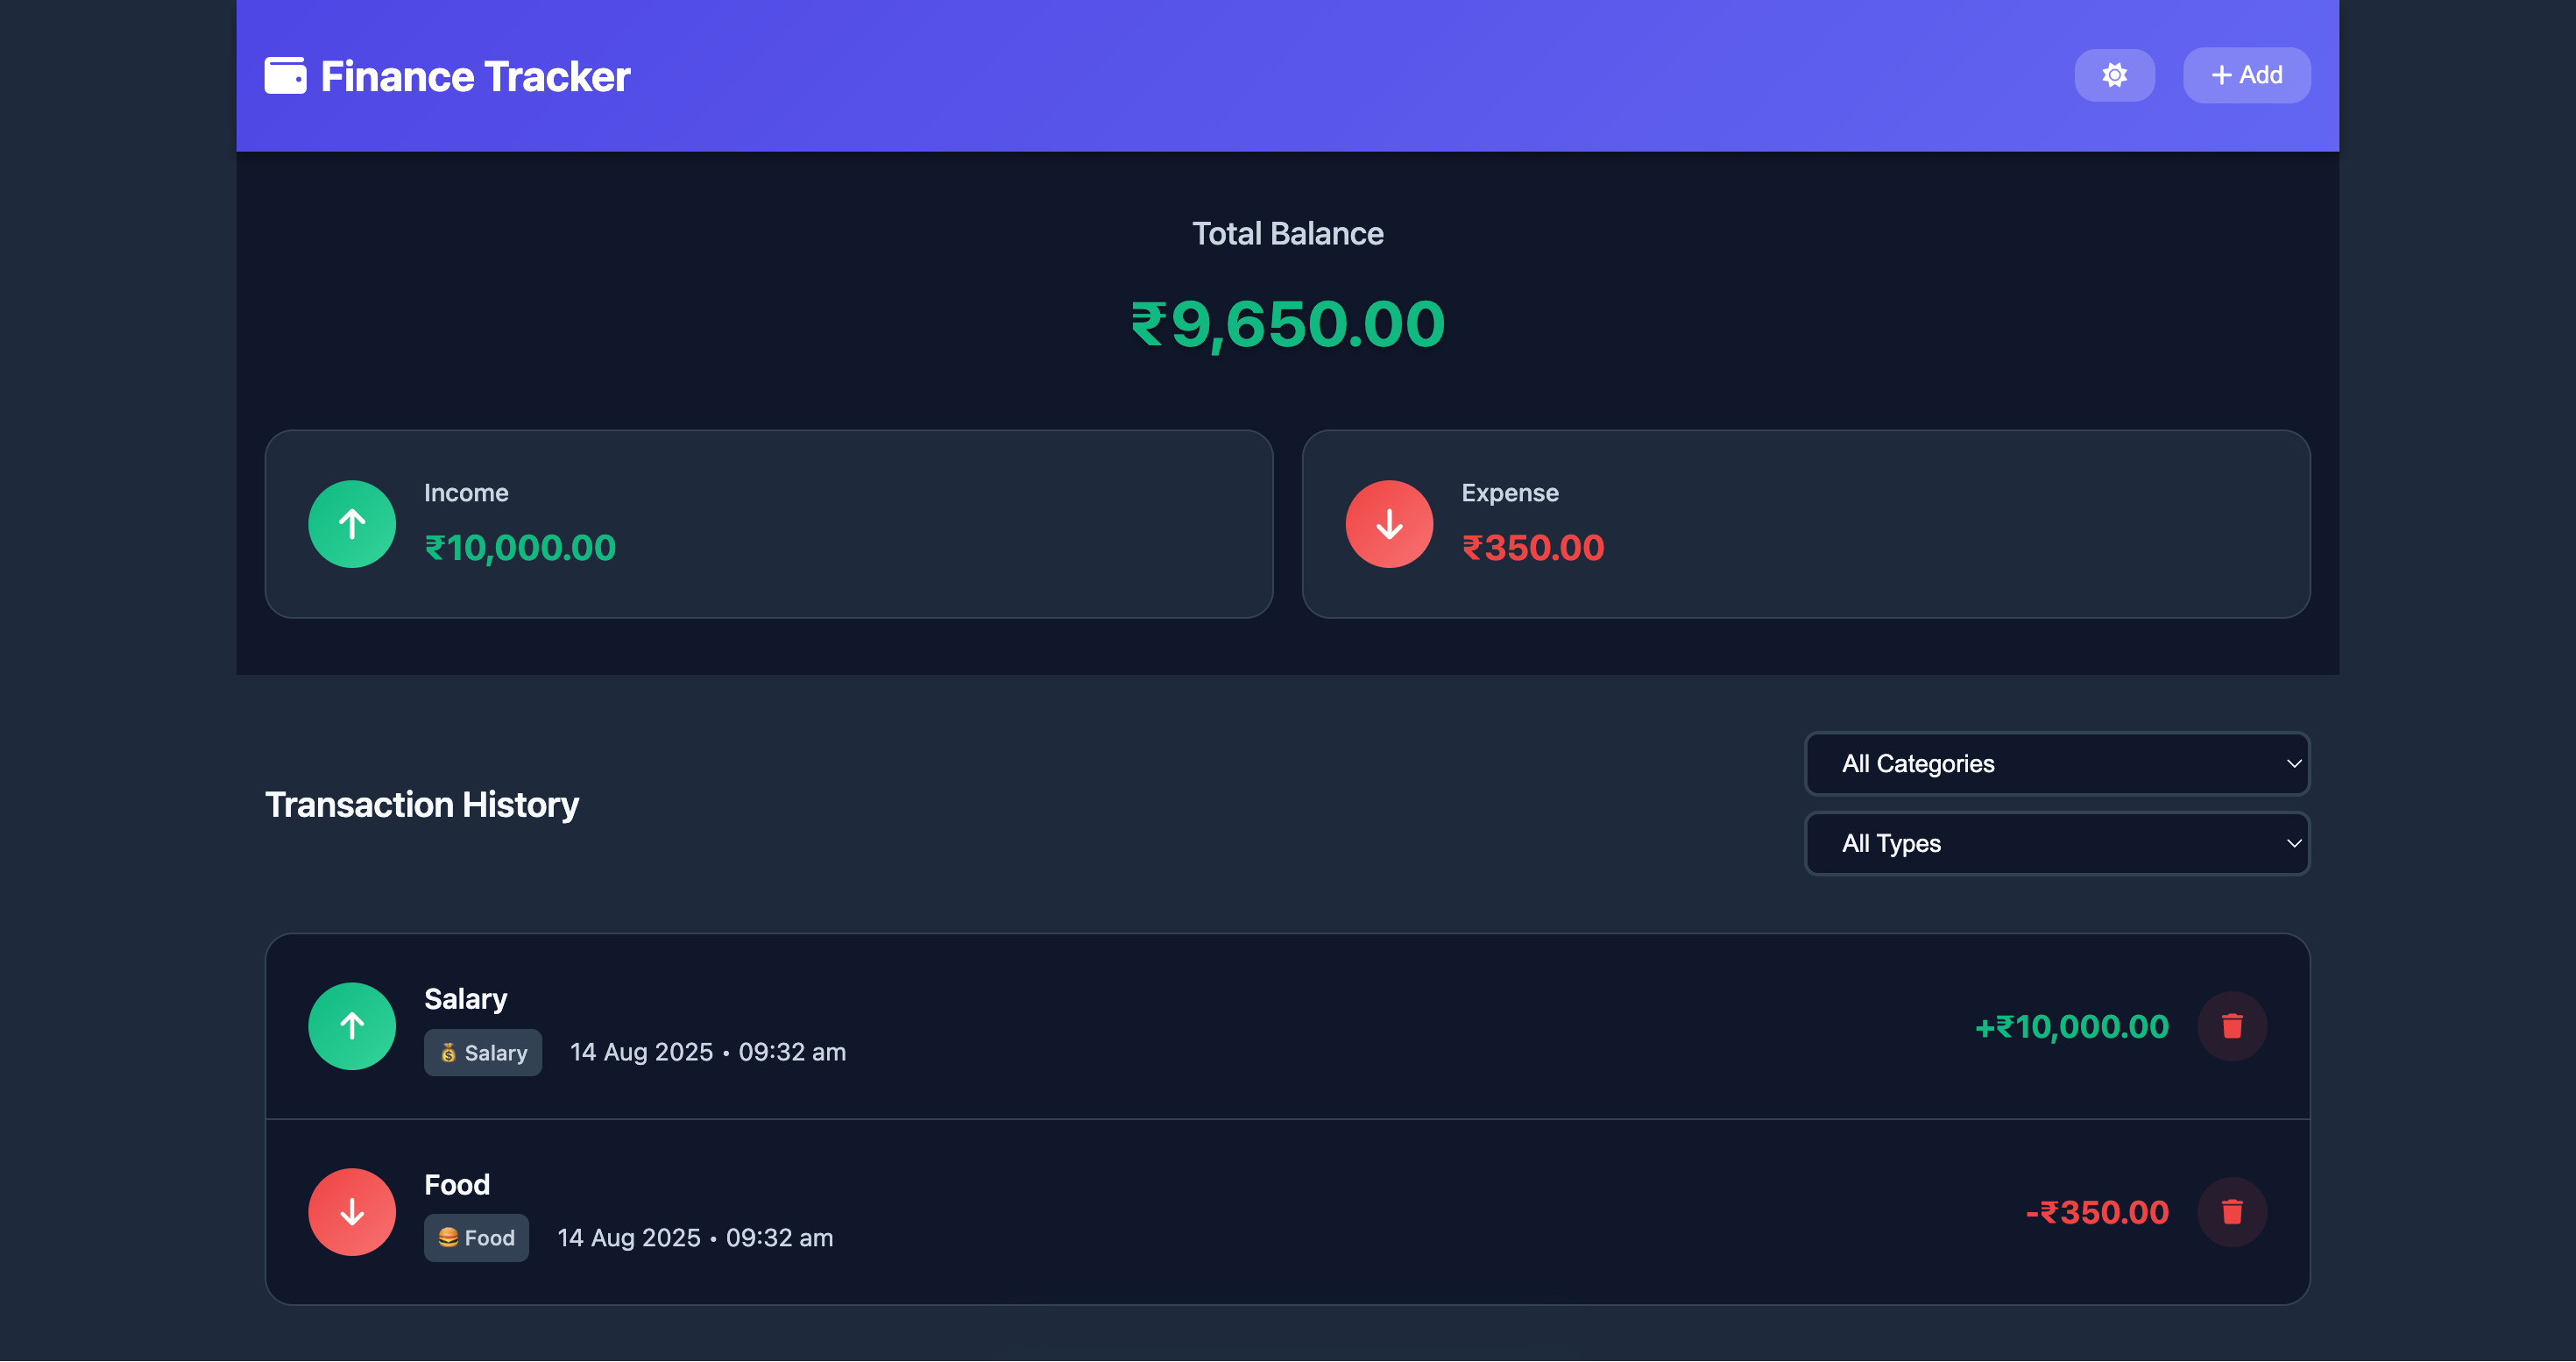
Task: Select the Salary transaction row
Action: [1288, 1026]
